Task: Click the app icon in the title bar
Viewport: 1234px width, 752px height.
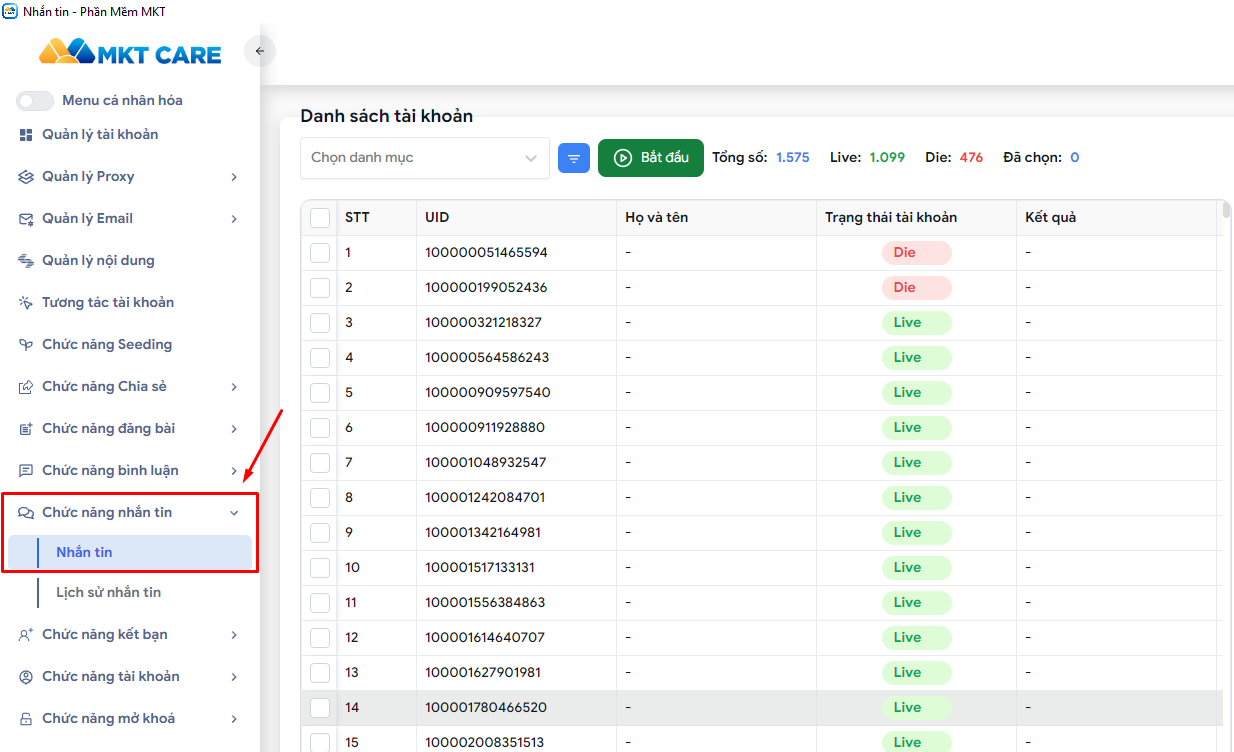Action: click(10, 11)
